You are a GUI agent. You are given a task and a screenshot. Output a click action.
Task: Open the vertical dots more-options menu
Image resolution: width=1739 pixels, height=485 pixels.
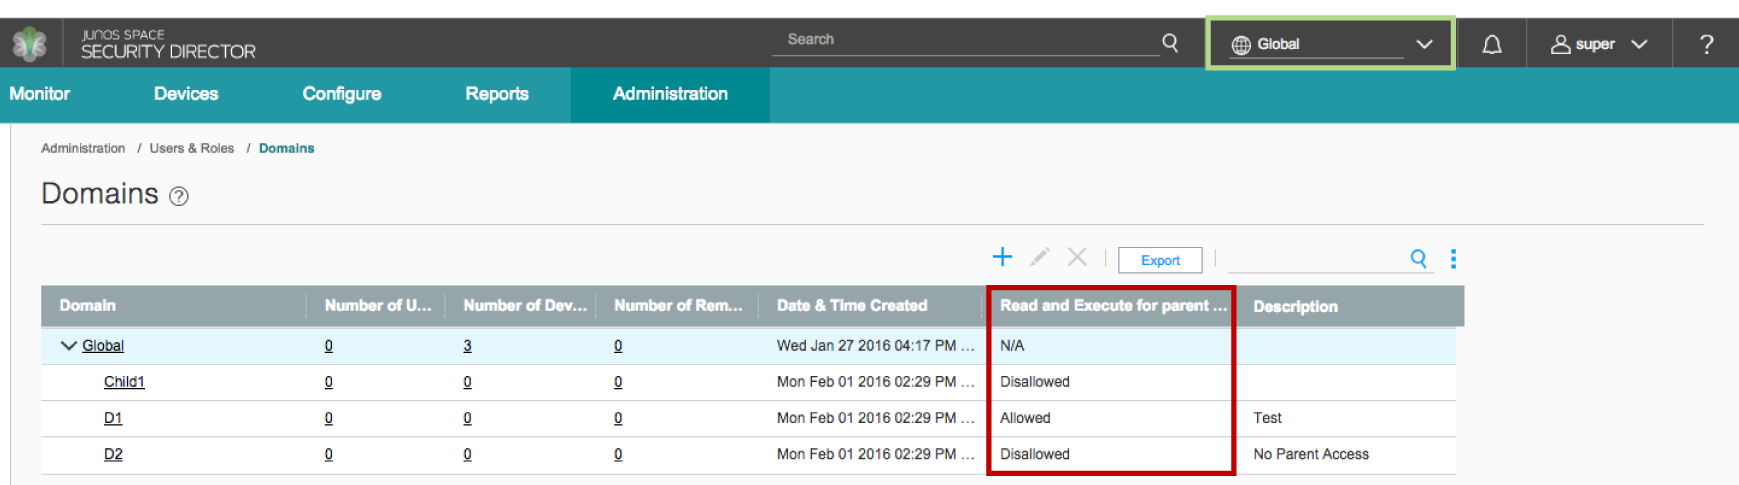(1453, 259)
